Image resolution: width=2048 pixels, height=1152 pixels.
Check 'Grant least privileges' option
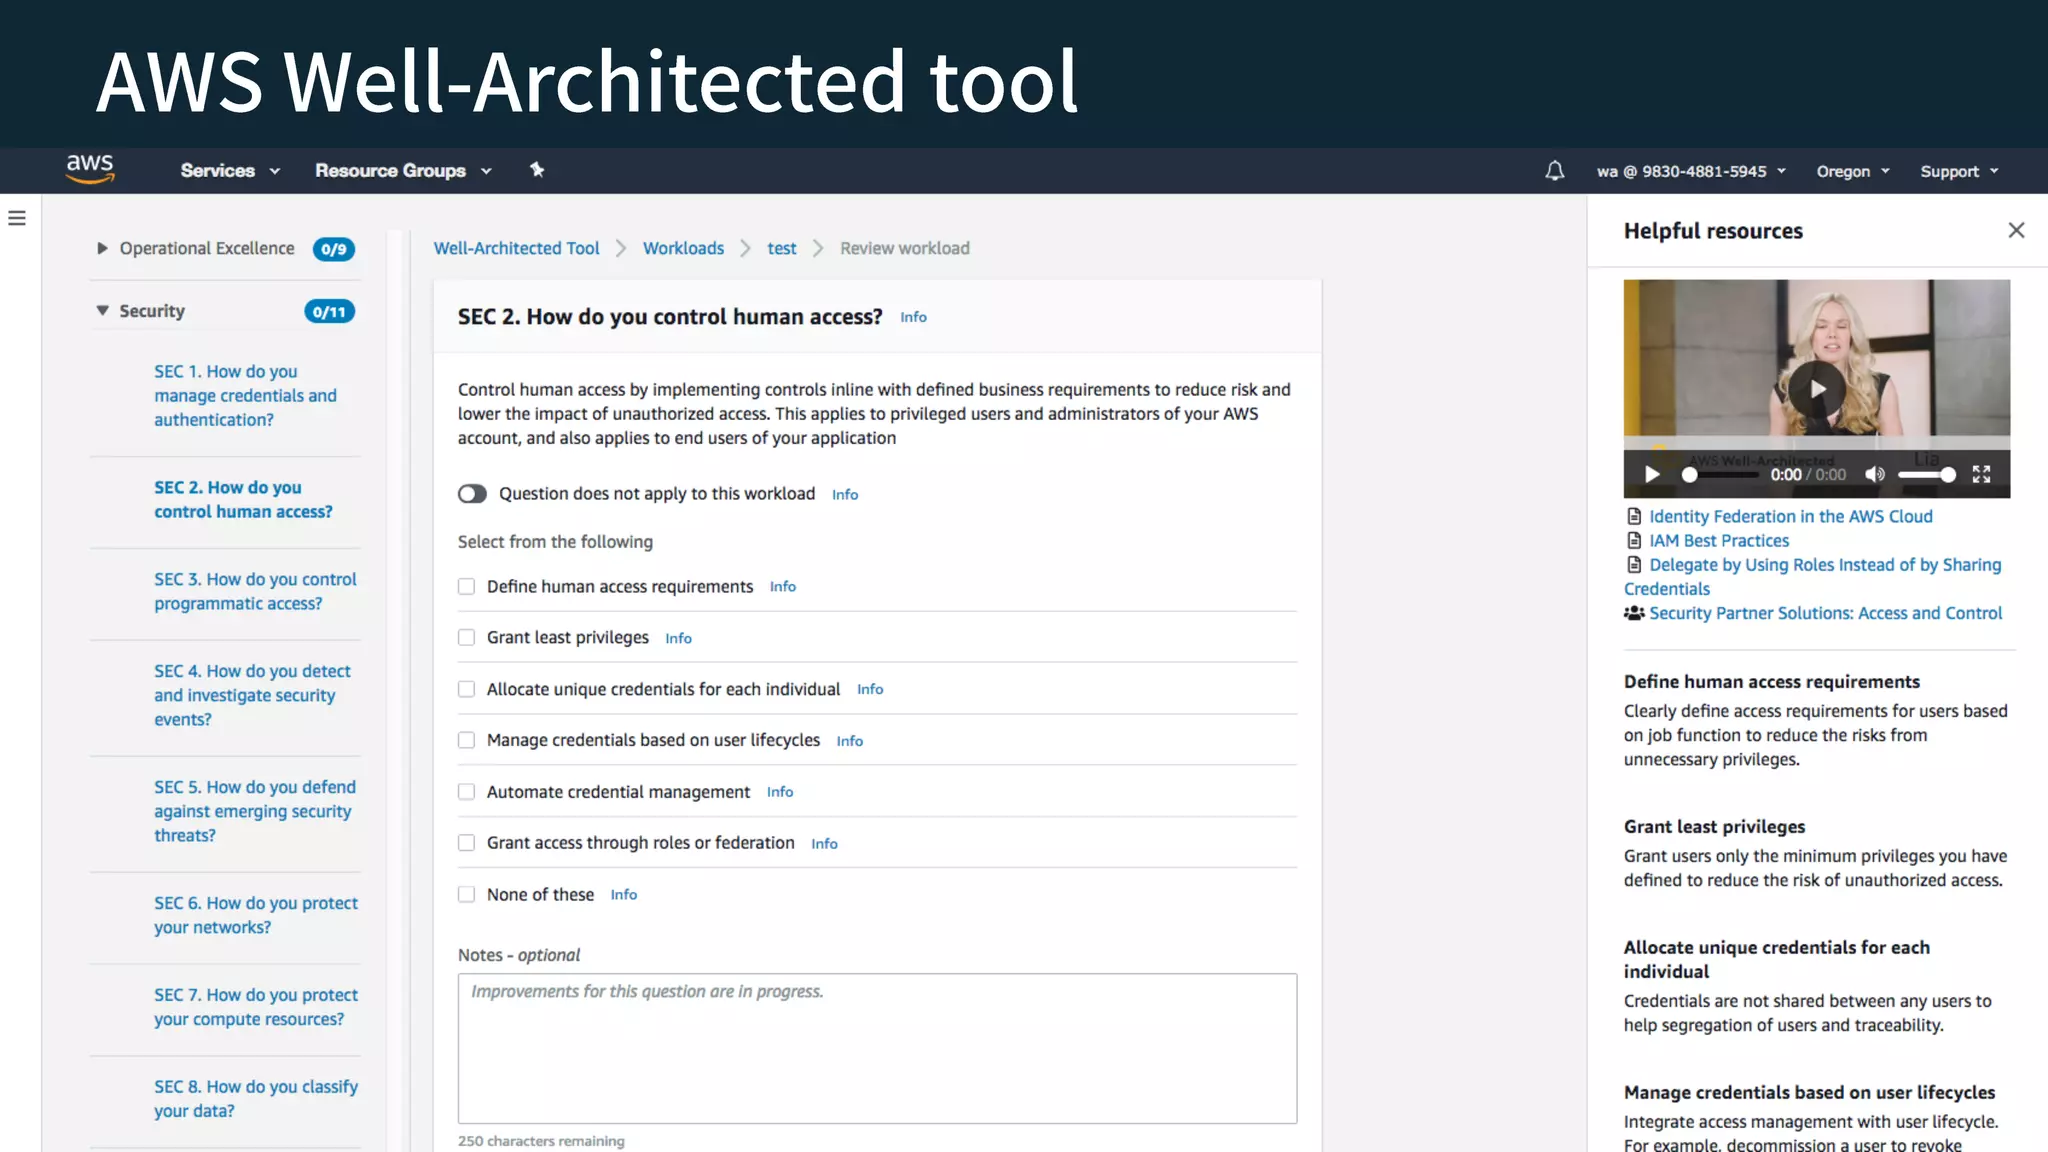click(x=466, y=638)
